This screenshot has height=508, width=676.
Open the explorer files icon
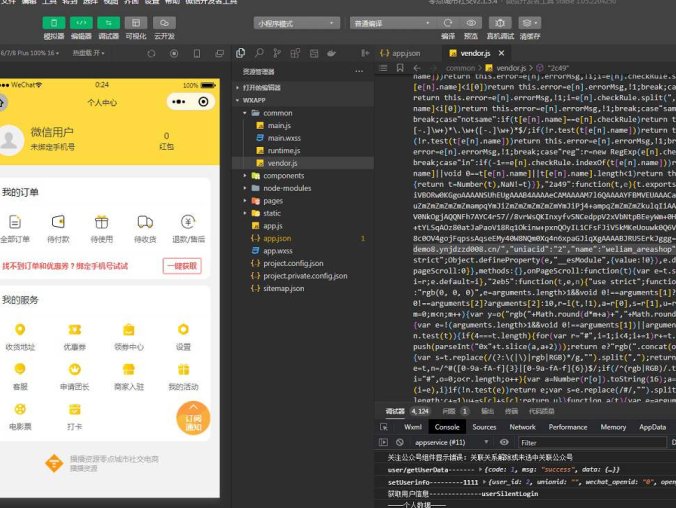click(x=241, y=53)
